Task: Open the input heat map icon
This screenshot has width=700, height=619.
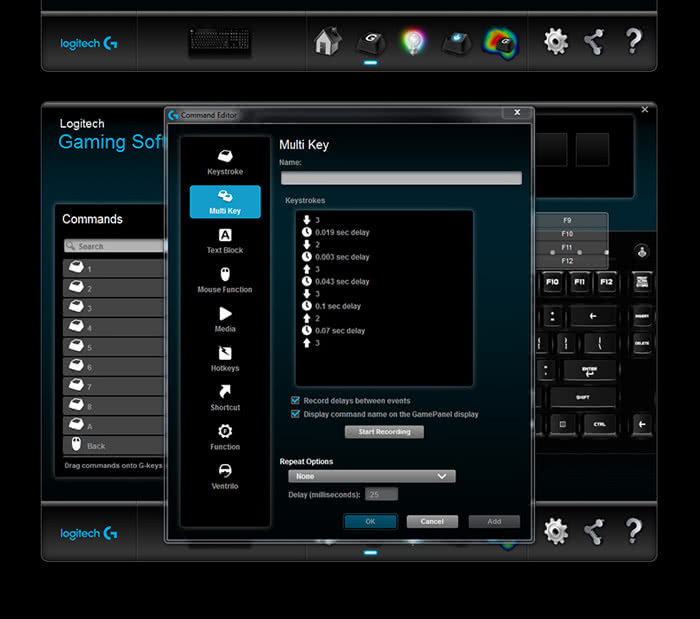Action: (x=499, y=42)
